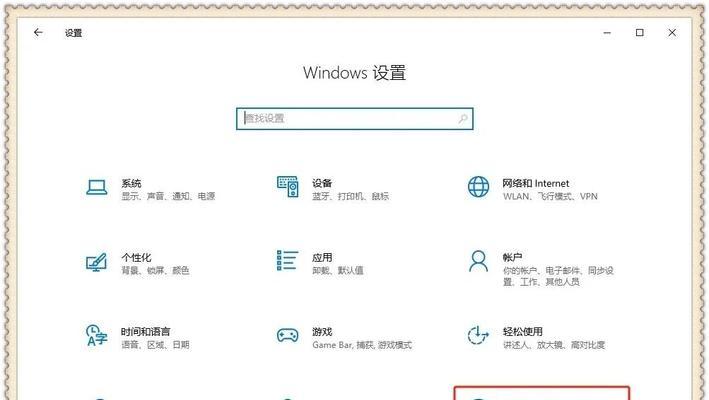Image resolution: width=709 pixels, height=400 pixels.
Task: Select the 时间和语言 category label
Action: click(146, 331)
